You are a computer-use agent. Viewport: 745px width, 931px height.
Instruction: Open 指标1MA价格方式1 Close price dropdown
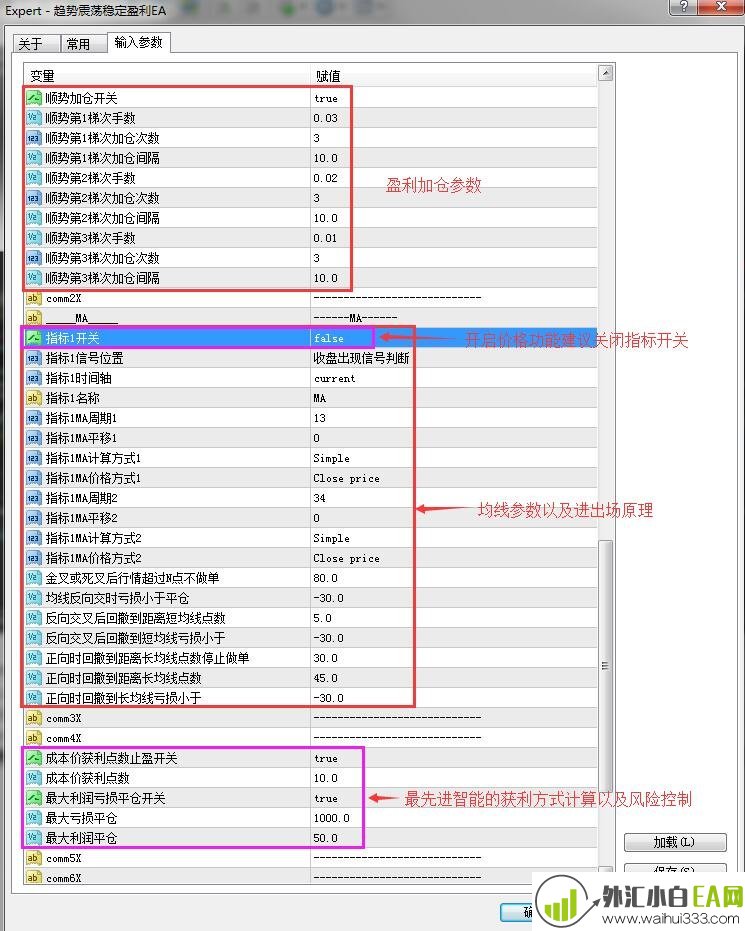(x=347, y=479)
